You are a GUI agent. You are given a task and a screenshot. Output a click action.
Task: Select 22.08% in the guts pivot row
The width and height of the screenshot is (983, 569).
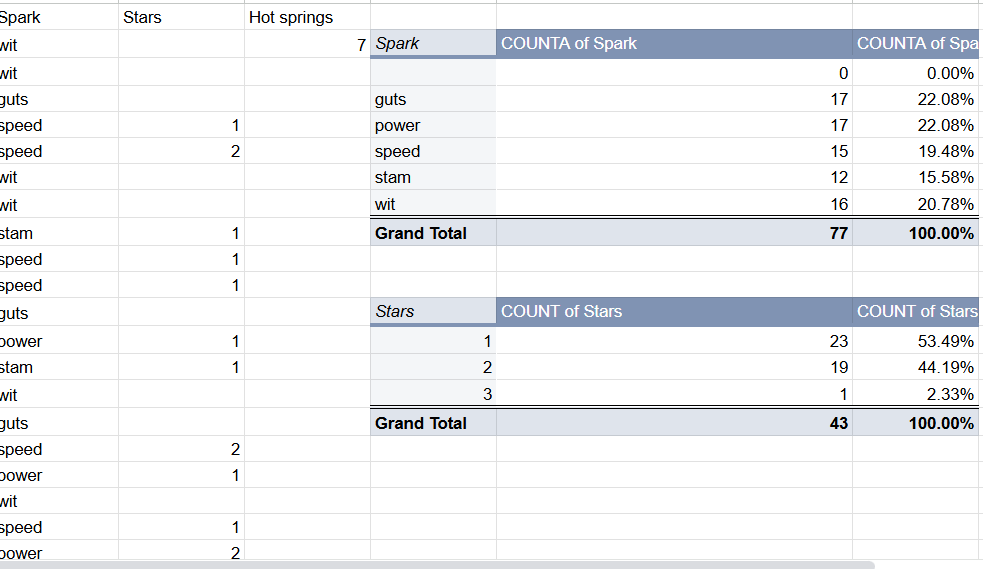click(x=915, y=99)
